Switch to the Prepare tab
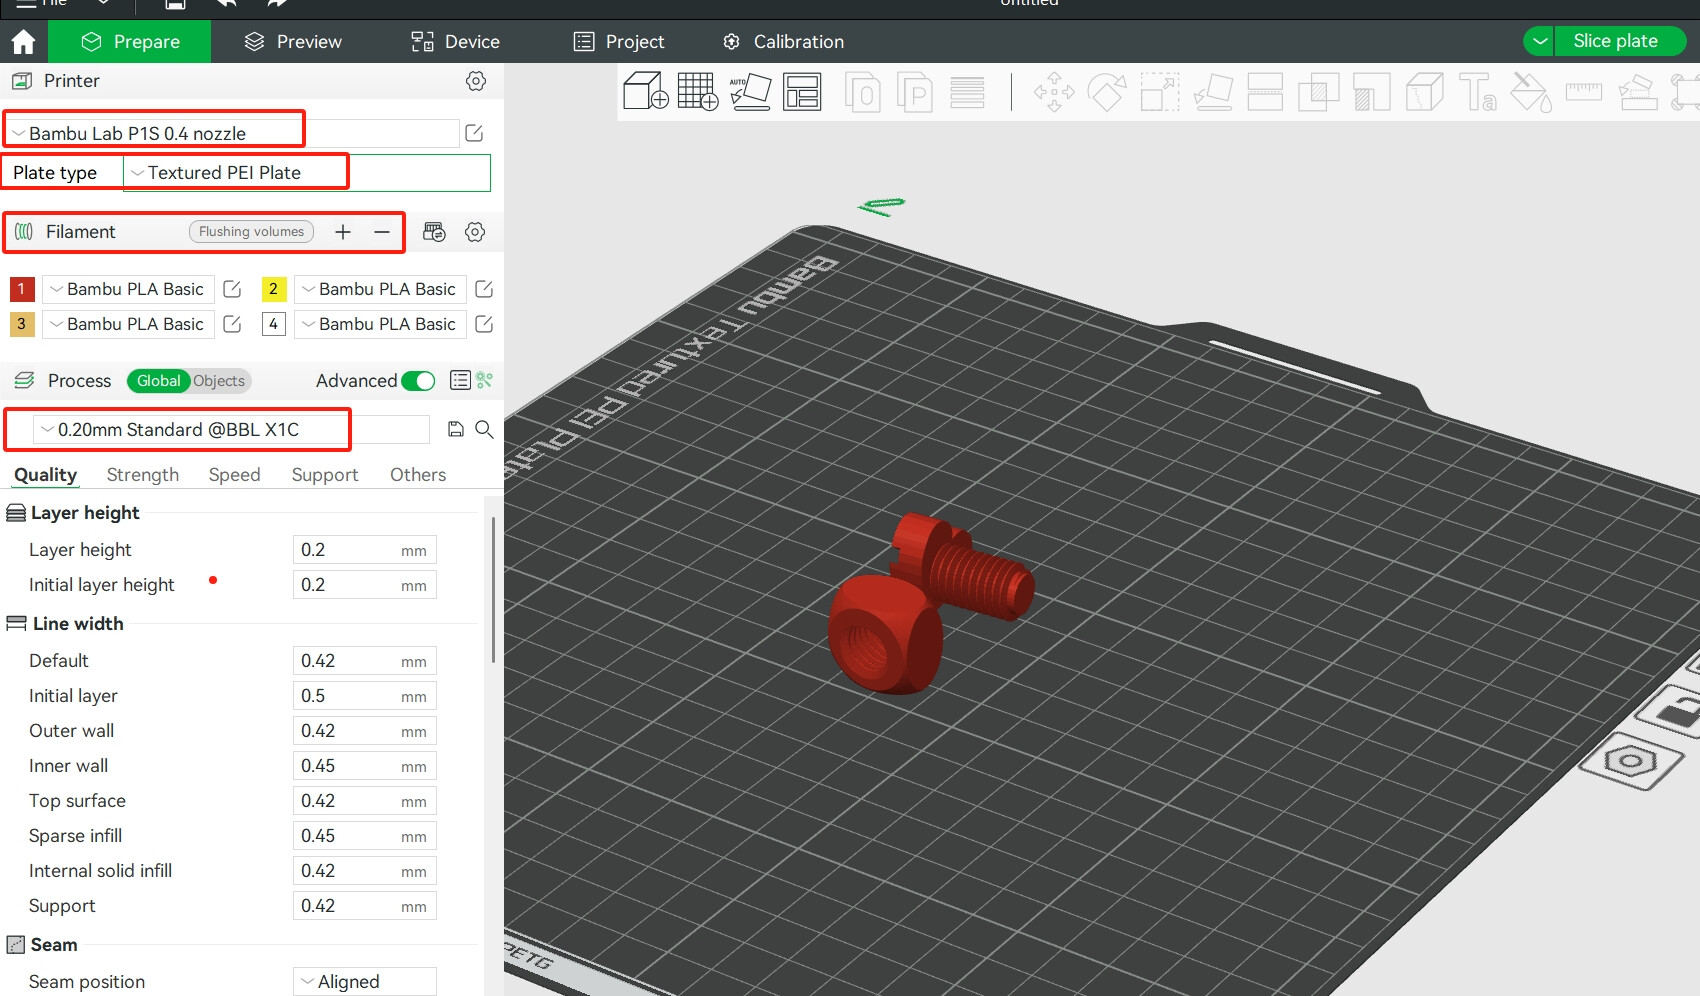Image resolution: width=1700 pixels, height=996 pixels. 130,42
